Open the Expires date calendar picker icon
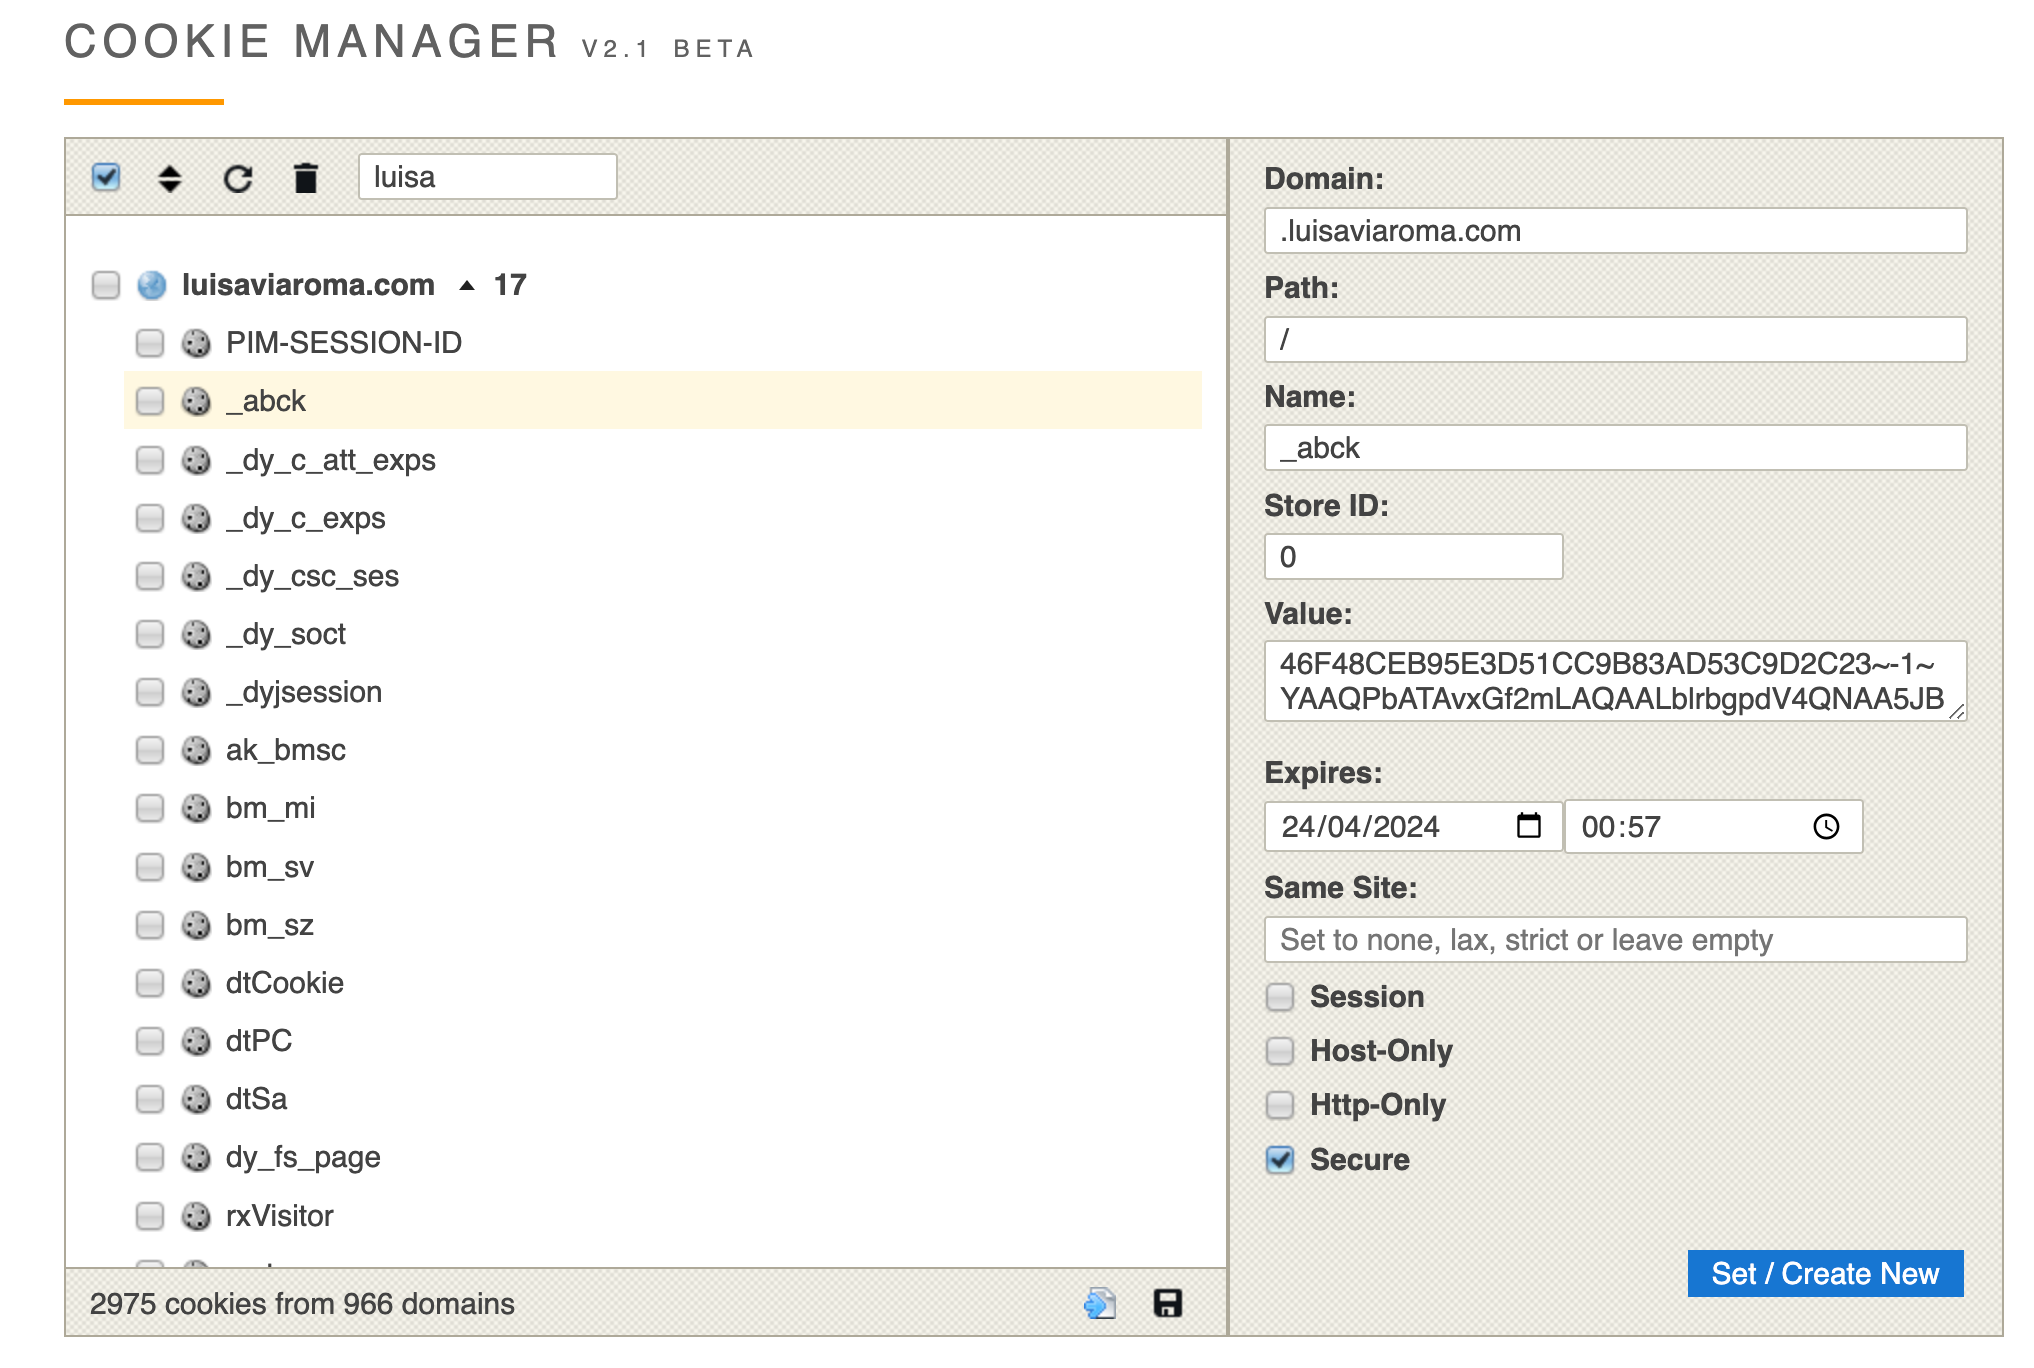2034x1368 pixels. coord(1528,826)
